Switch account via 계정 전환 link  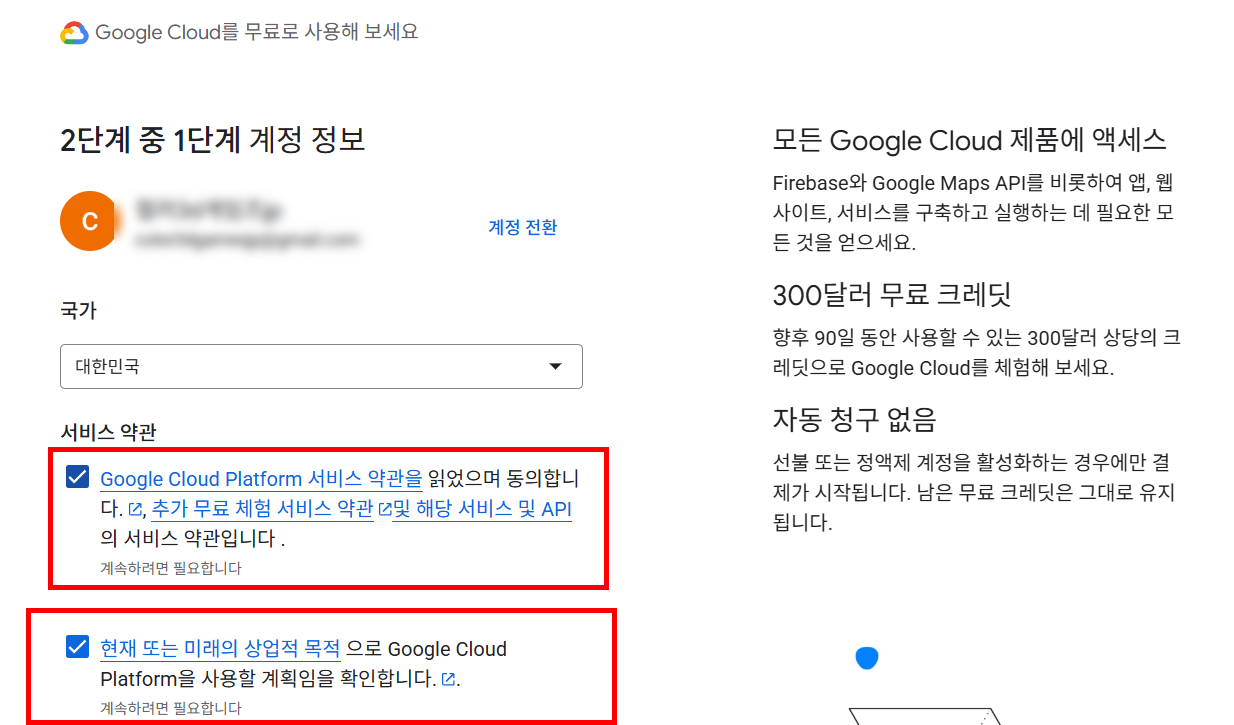[x=522, y=227]
